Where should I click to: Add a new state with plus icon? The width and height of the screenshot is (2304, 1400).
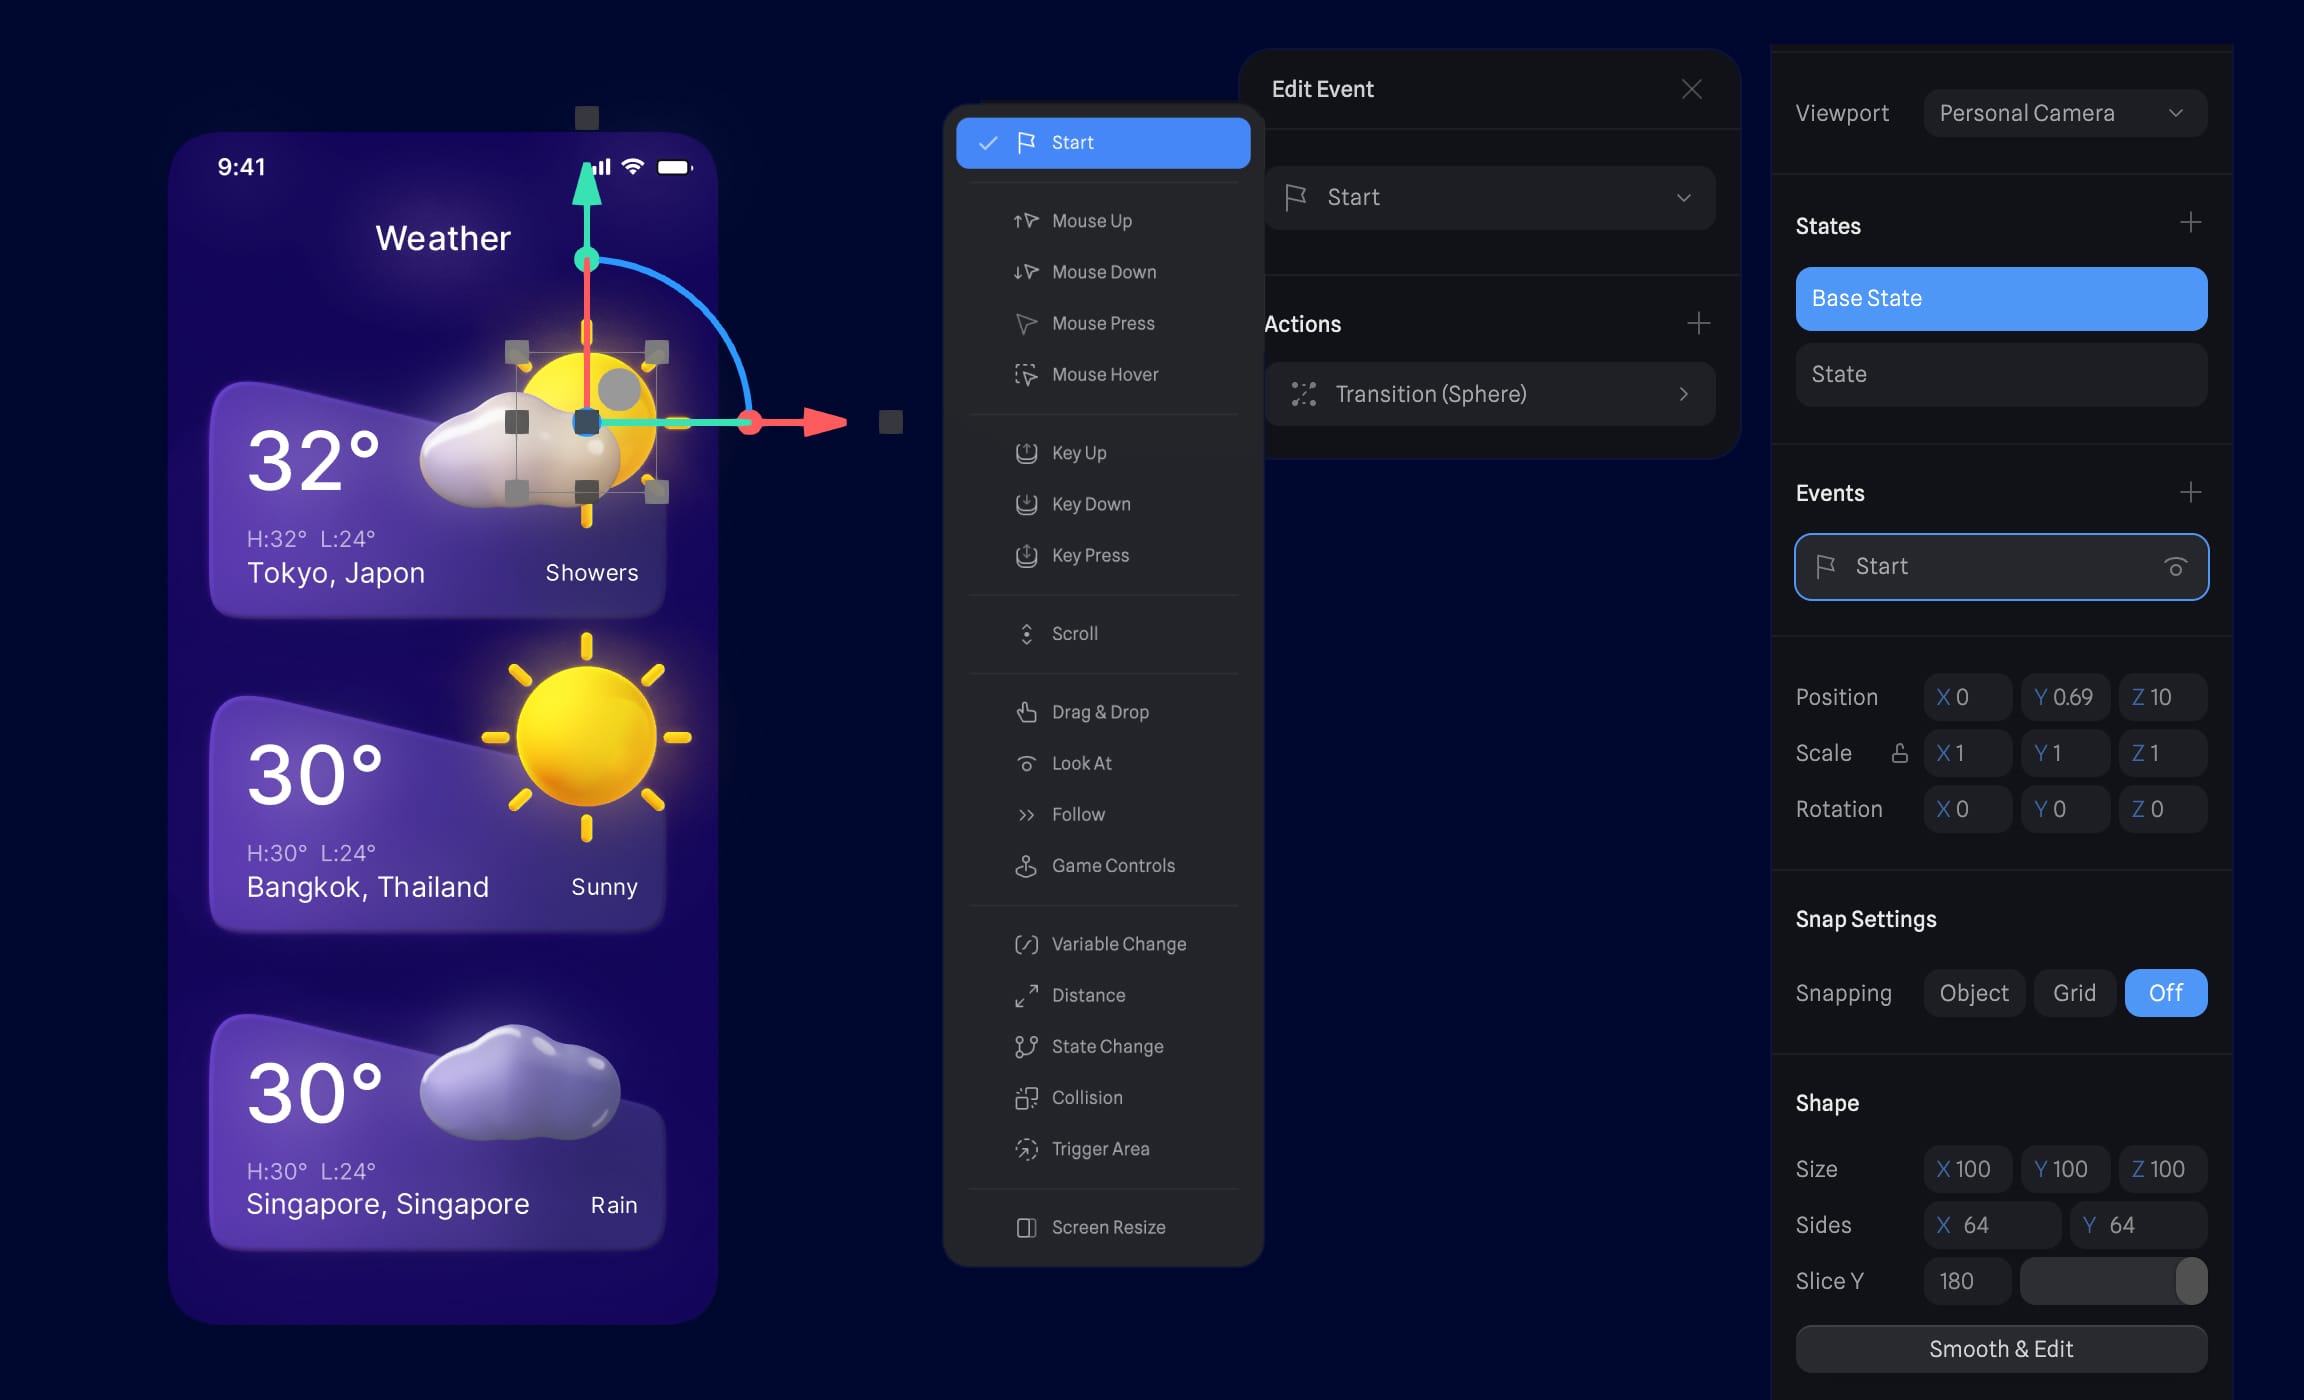[2190, 223]
